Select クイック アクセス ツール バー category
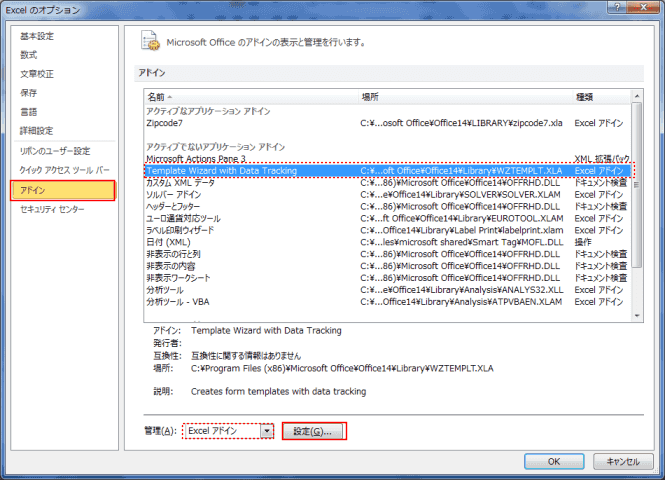 [x=64, y=170]
